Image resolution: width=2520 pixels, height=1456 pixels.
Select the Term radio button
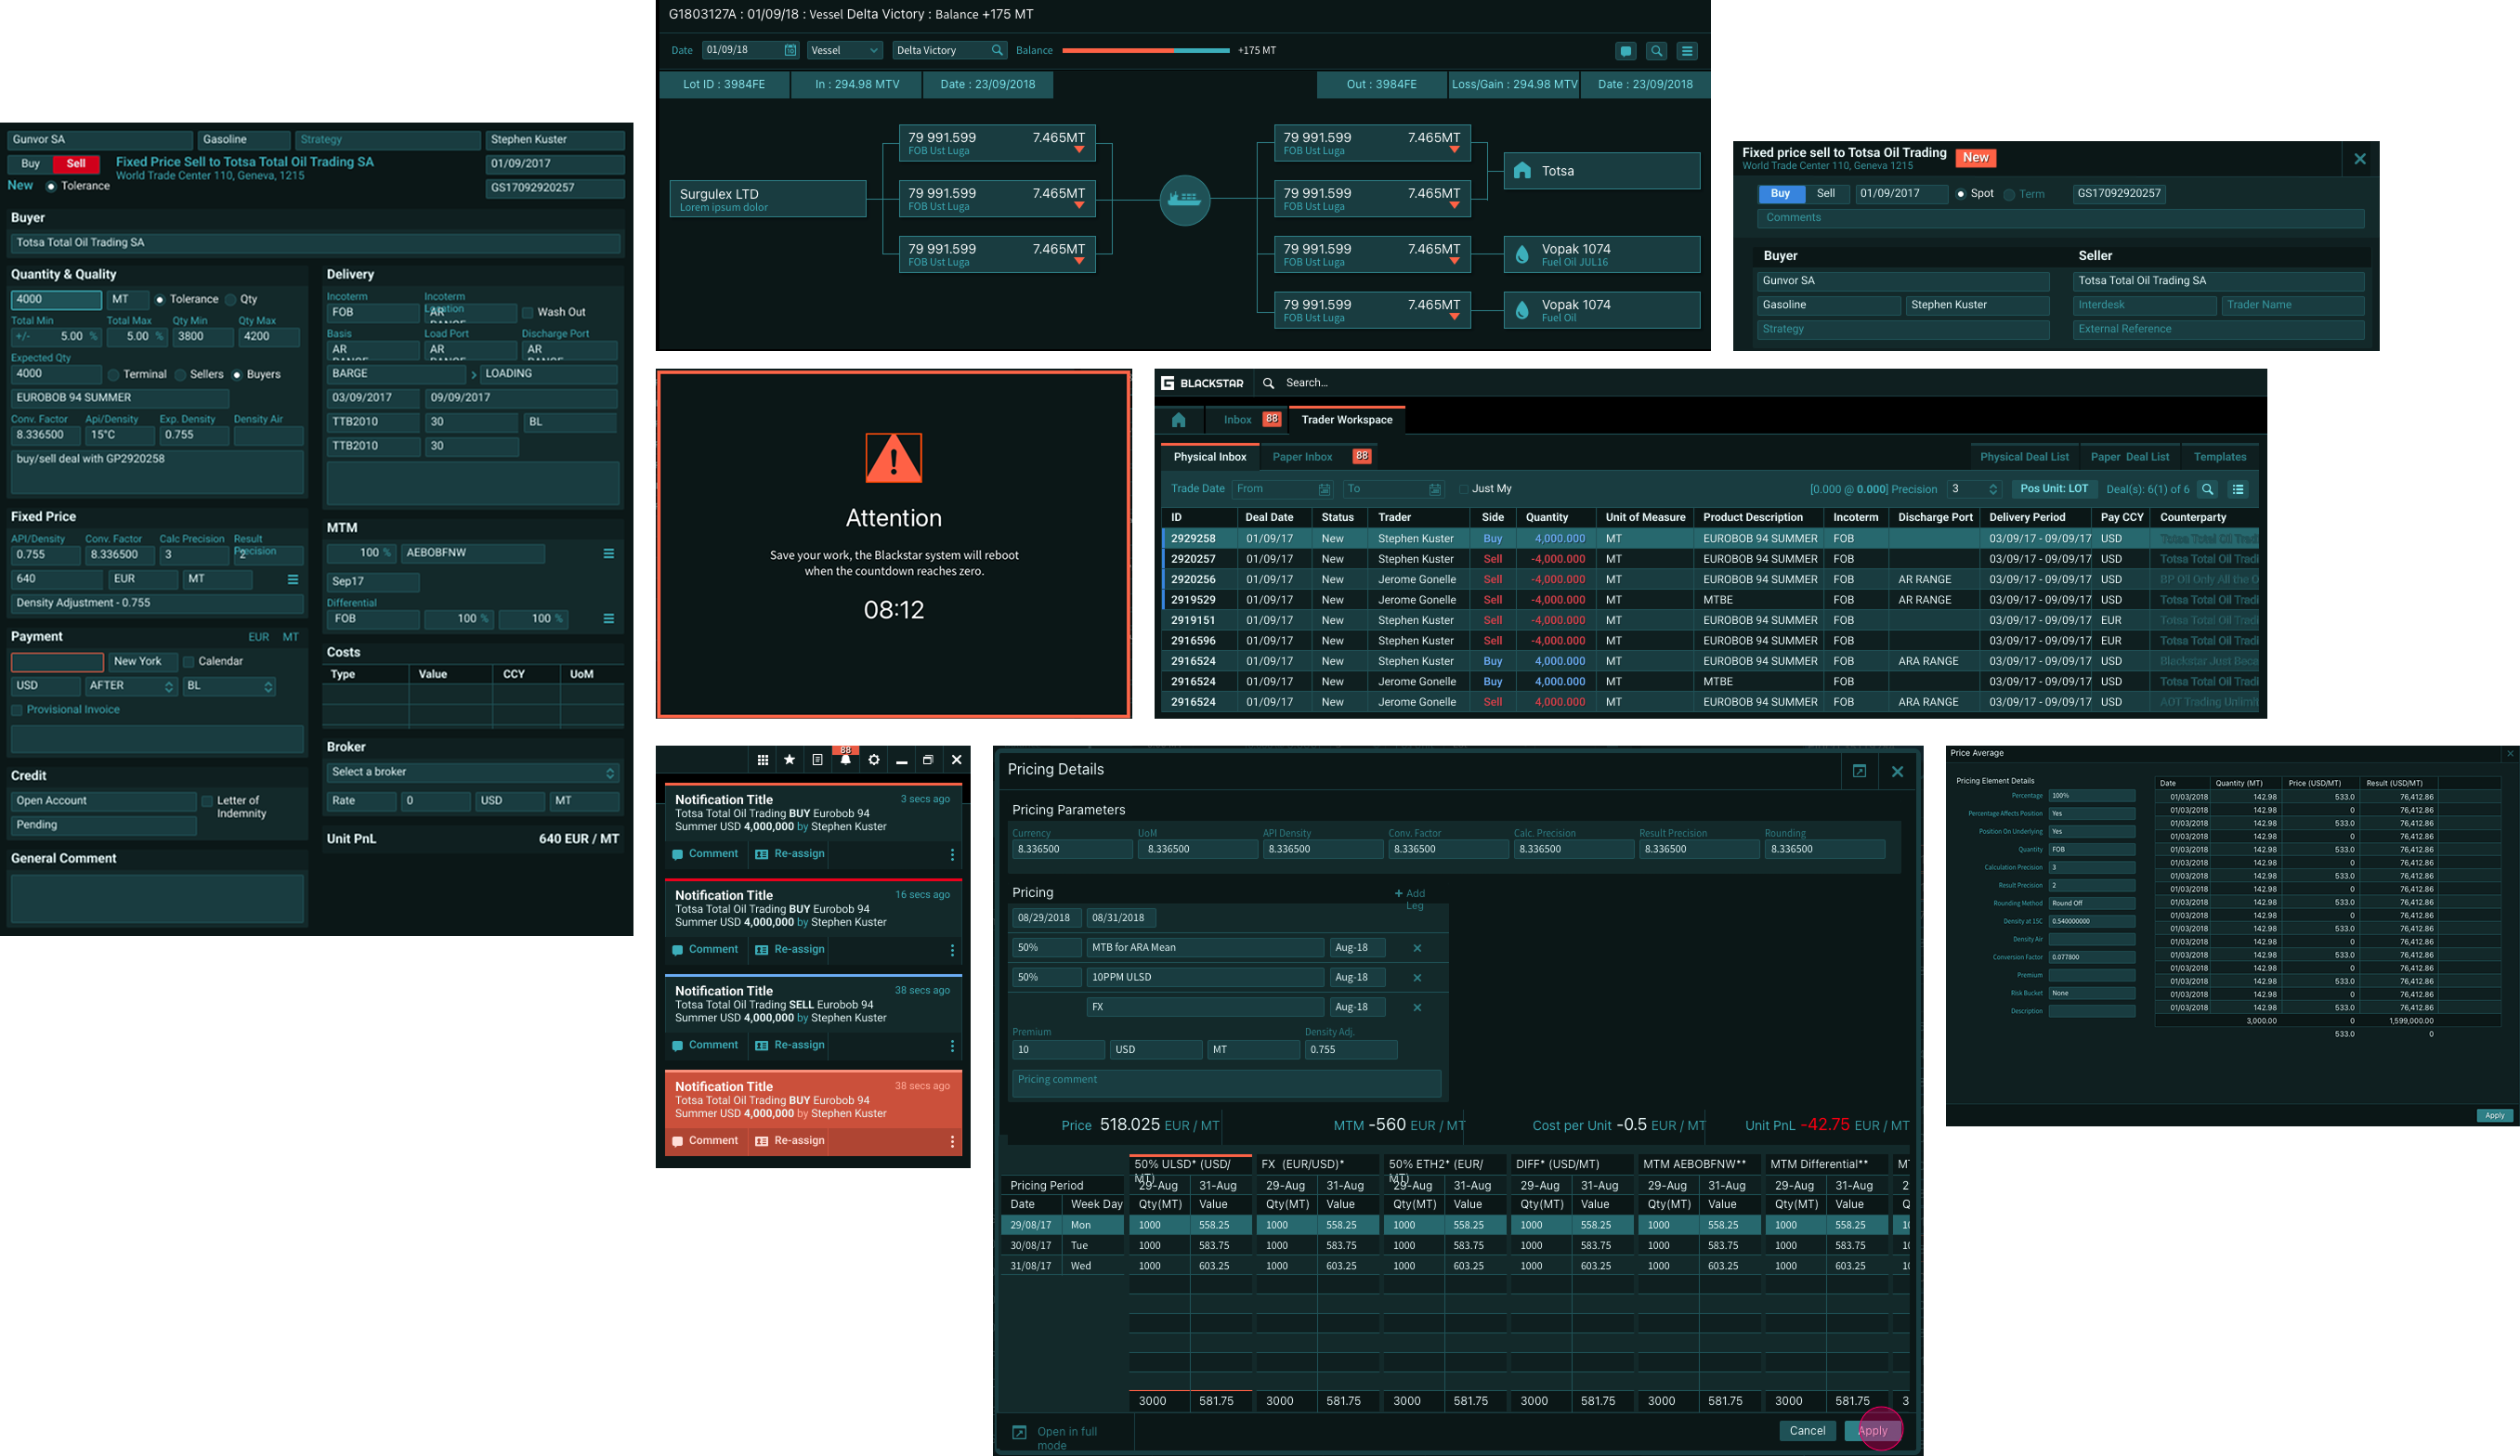(2009, 194)
